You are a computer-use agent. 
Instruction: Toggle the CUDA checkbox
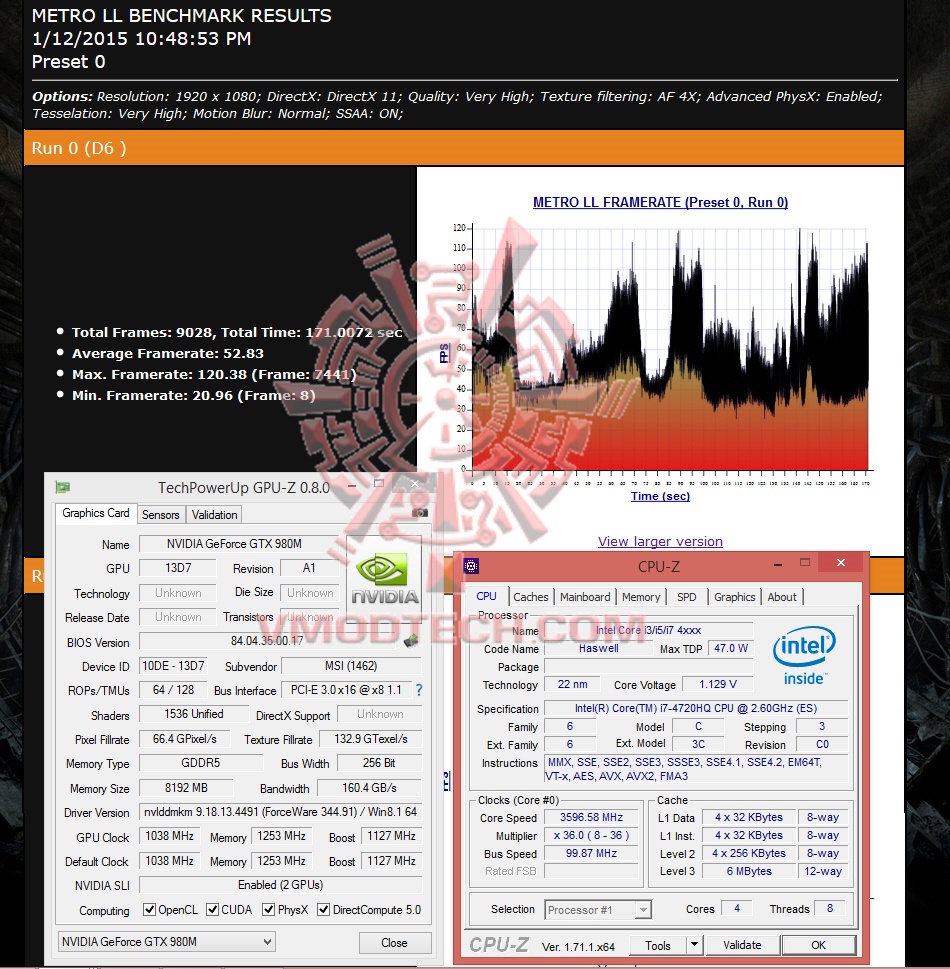point(212,910)
